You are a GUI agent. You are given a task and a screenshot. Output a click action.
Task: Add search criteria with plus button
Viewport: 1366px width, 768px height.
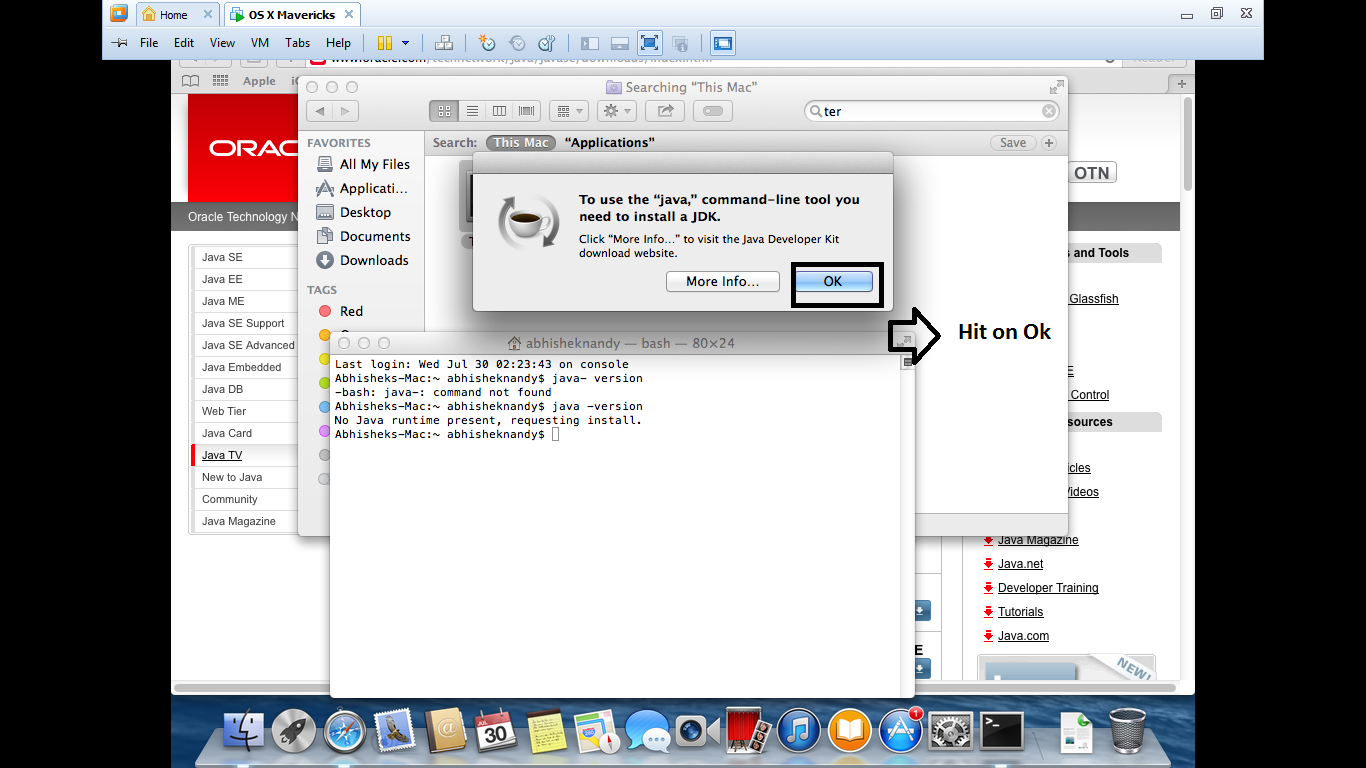1049,143
